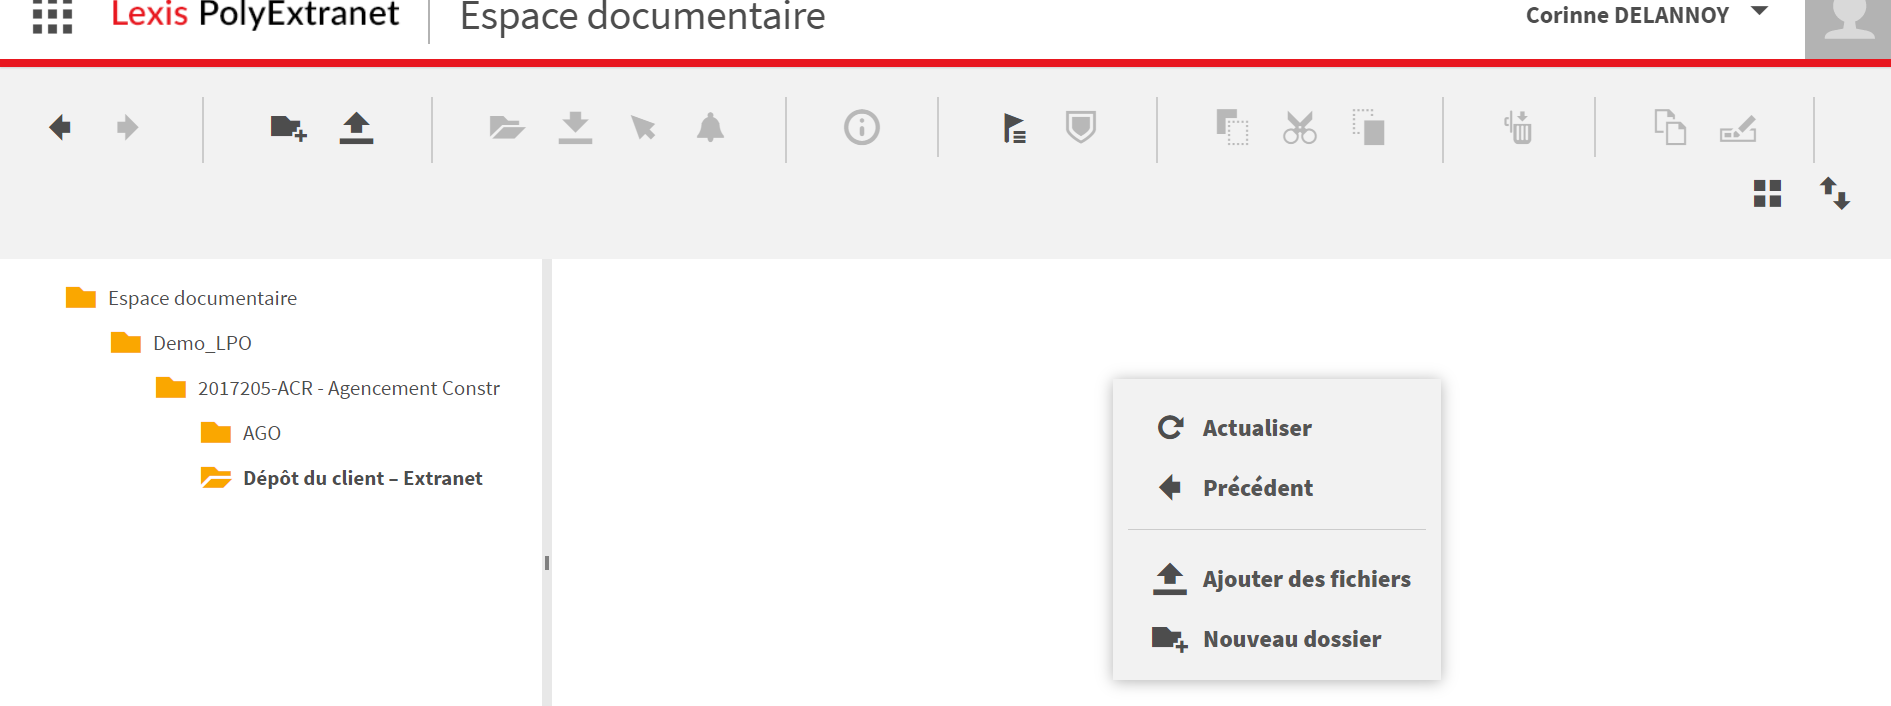This screenshot has width=1891, height=706.
Task: Click the flag with list toolbar icon
Action: [x=1014, y=128]
